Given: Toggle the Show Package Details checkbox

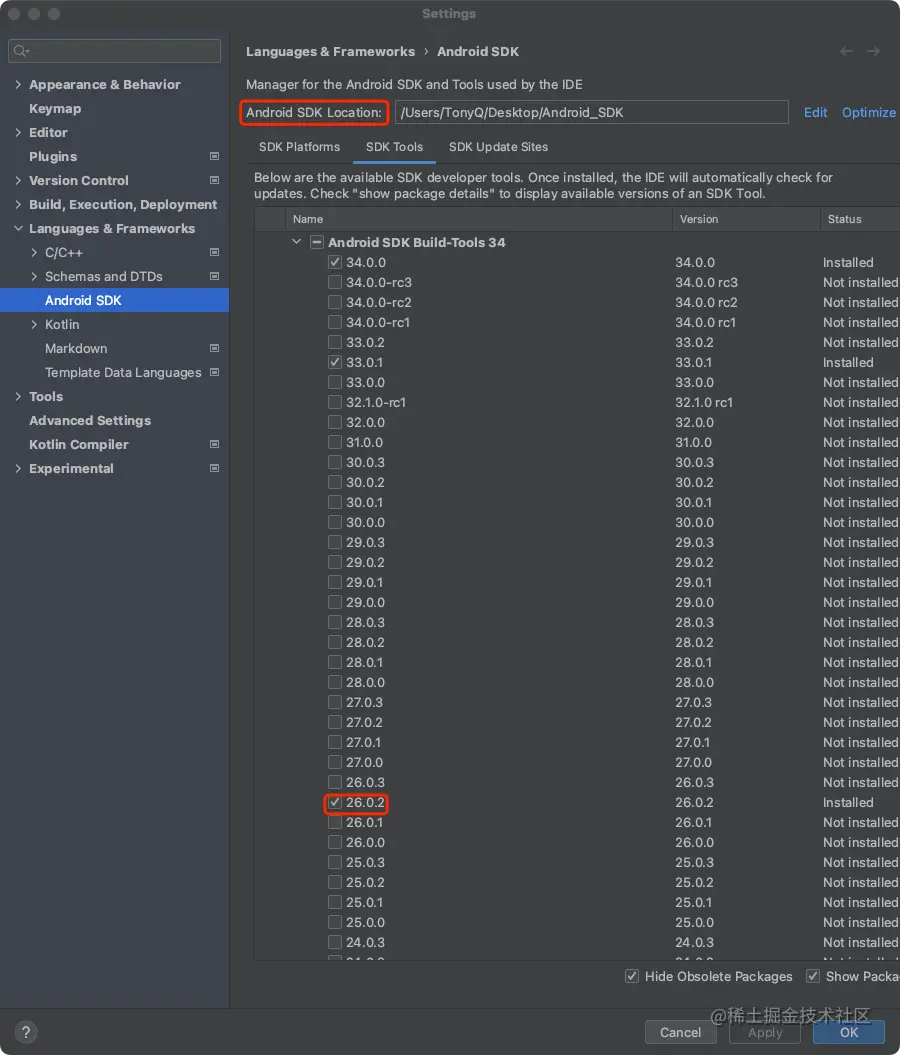Looking at the screenshot, I should [813, 976].
